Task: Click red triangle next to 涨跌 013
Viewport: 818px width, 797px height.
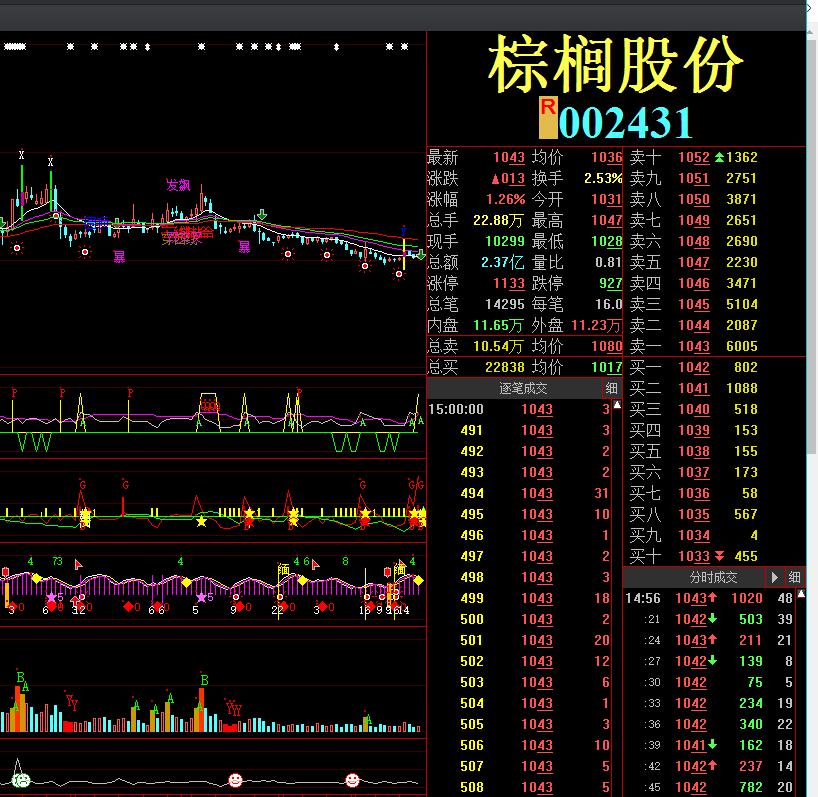Action: [x=496, y=179]
